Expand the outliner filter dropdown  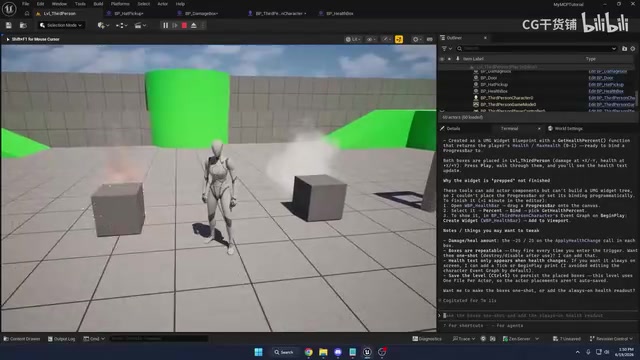(x=447, y=49)
